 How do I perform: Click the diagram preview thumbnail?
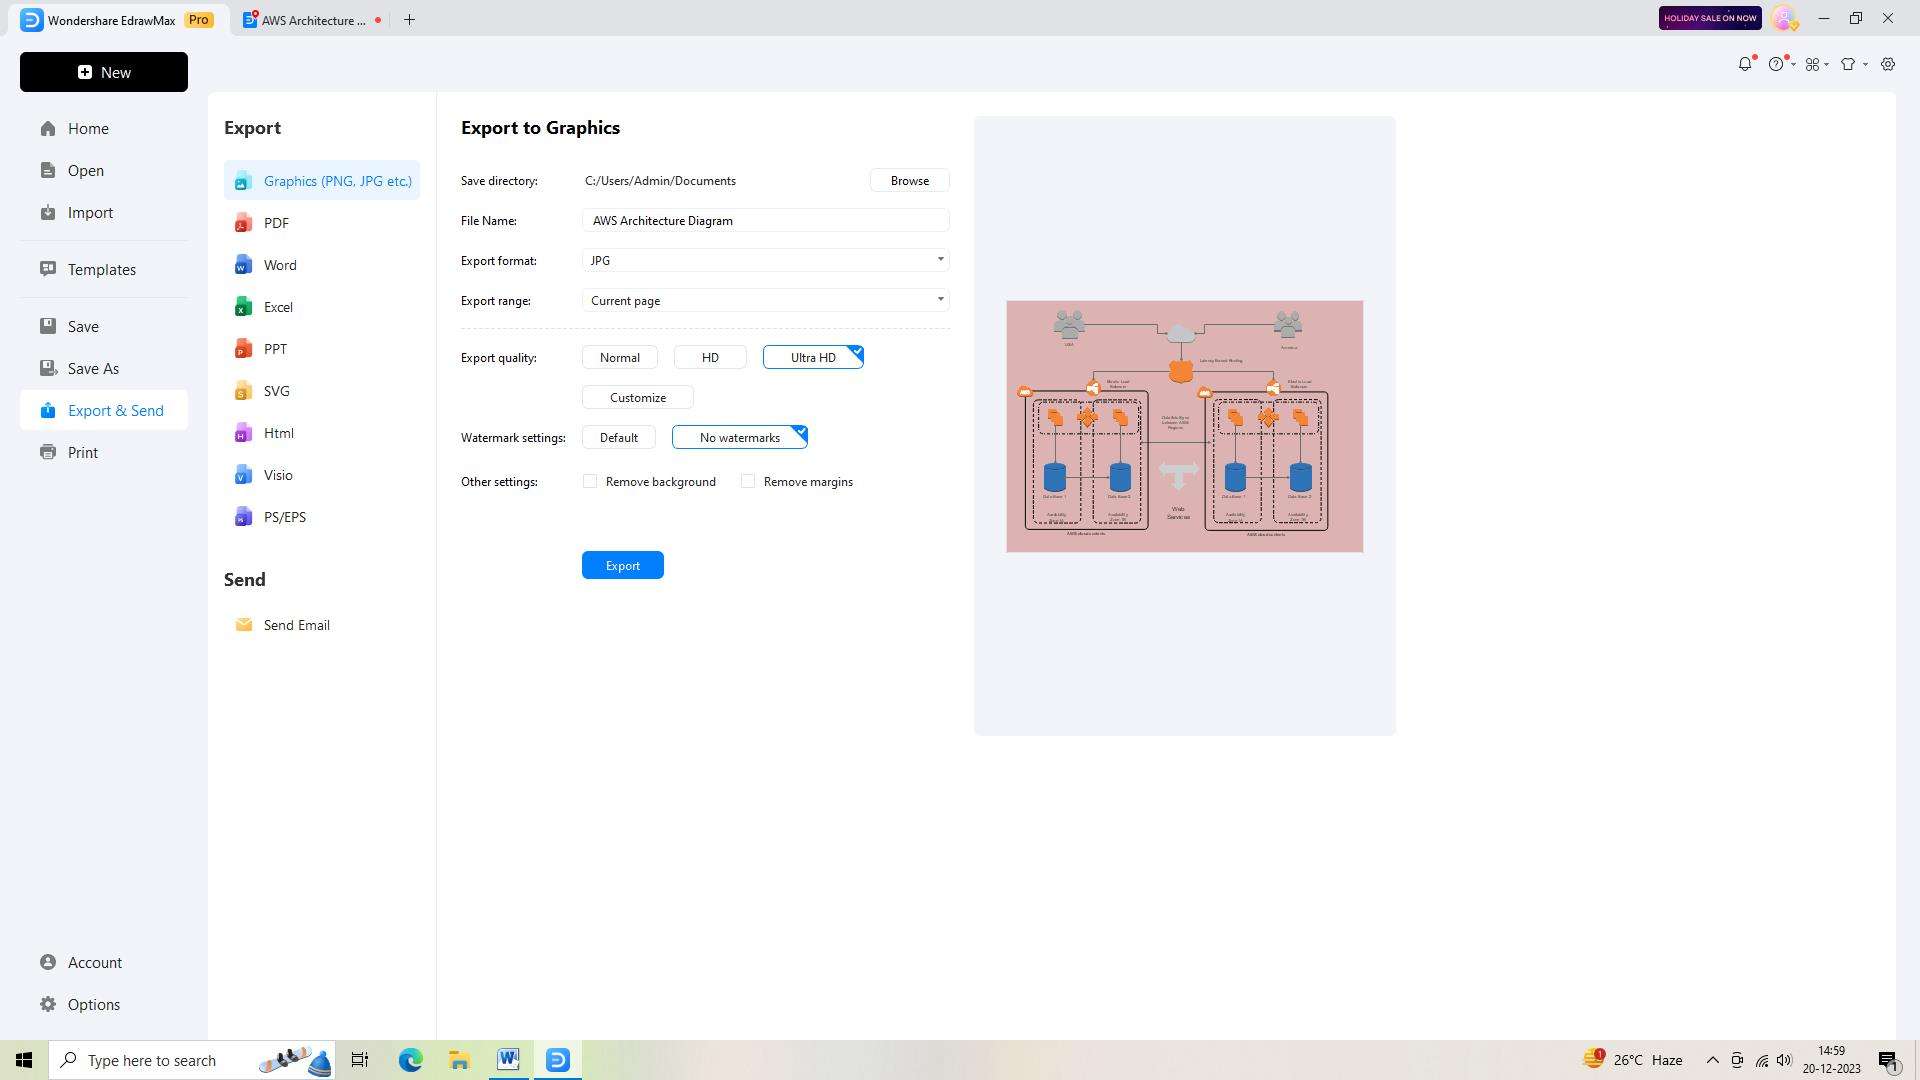pyautogui.click(x=1185, y=426)
